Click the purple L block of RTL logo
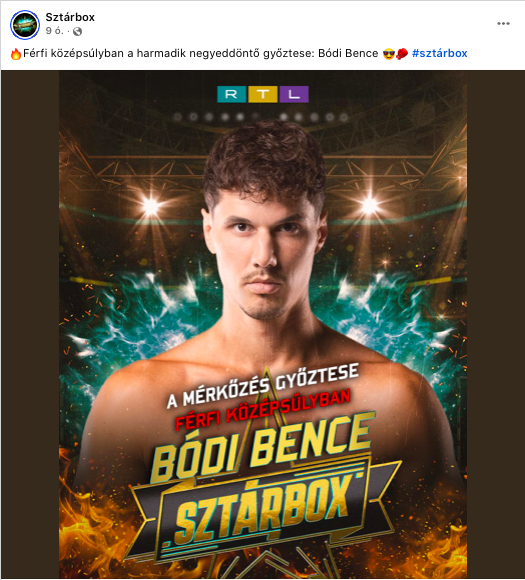This screenshot has height=580, width=525. tap(294, 94)
